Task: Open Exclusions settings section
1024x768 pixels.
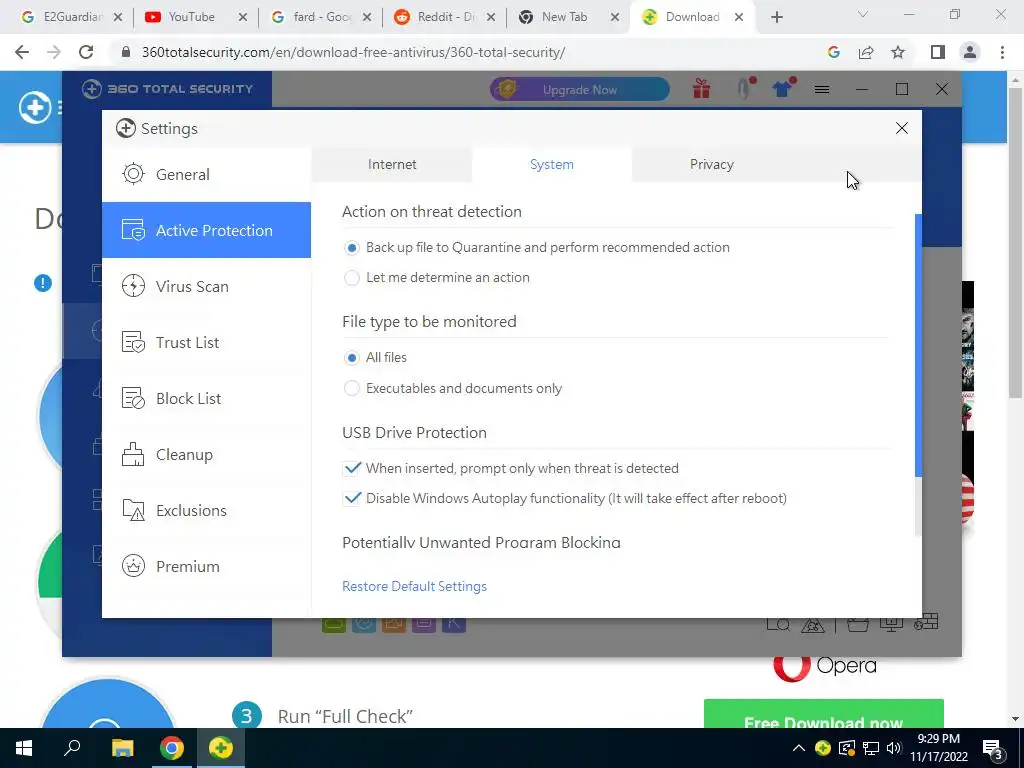Action: (x=206, y=510)
